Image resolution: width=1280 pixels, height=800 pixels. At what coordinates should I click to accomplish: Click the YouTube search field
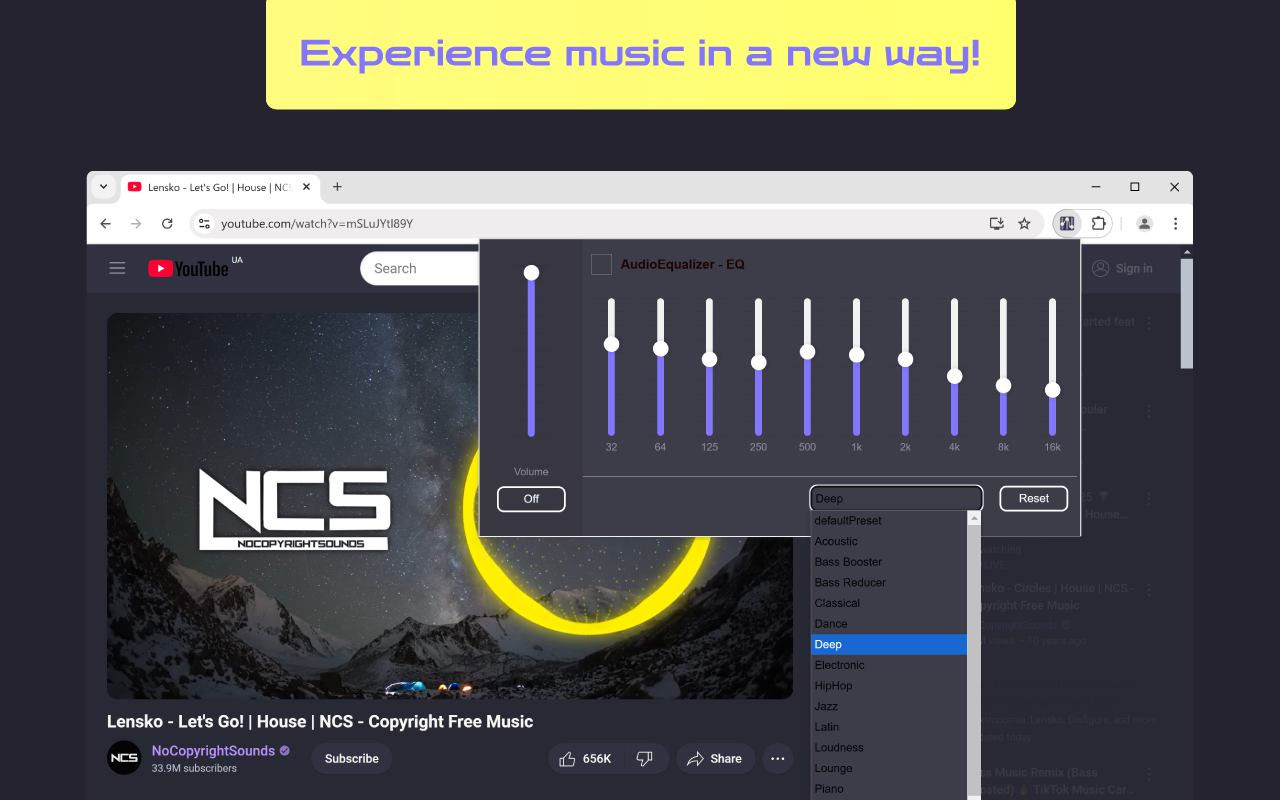click(420, 268)
